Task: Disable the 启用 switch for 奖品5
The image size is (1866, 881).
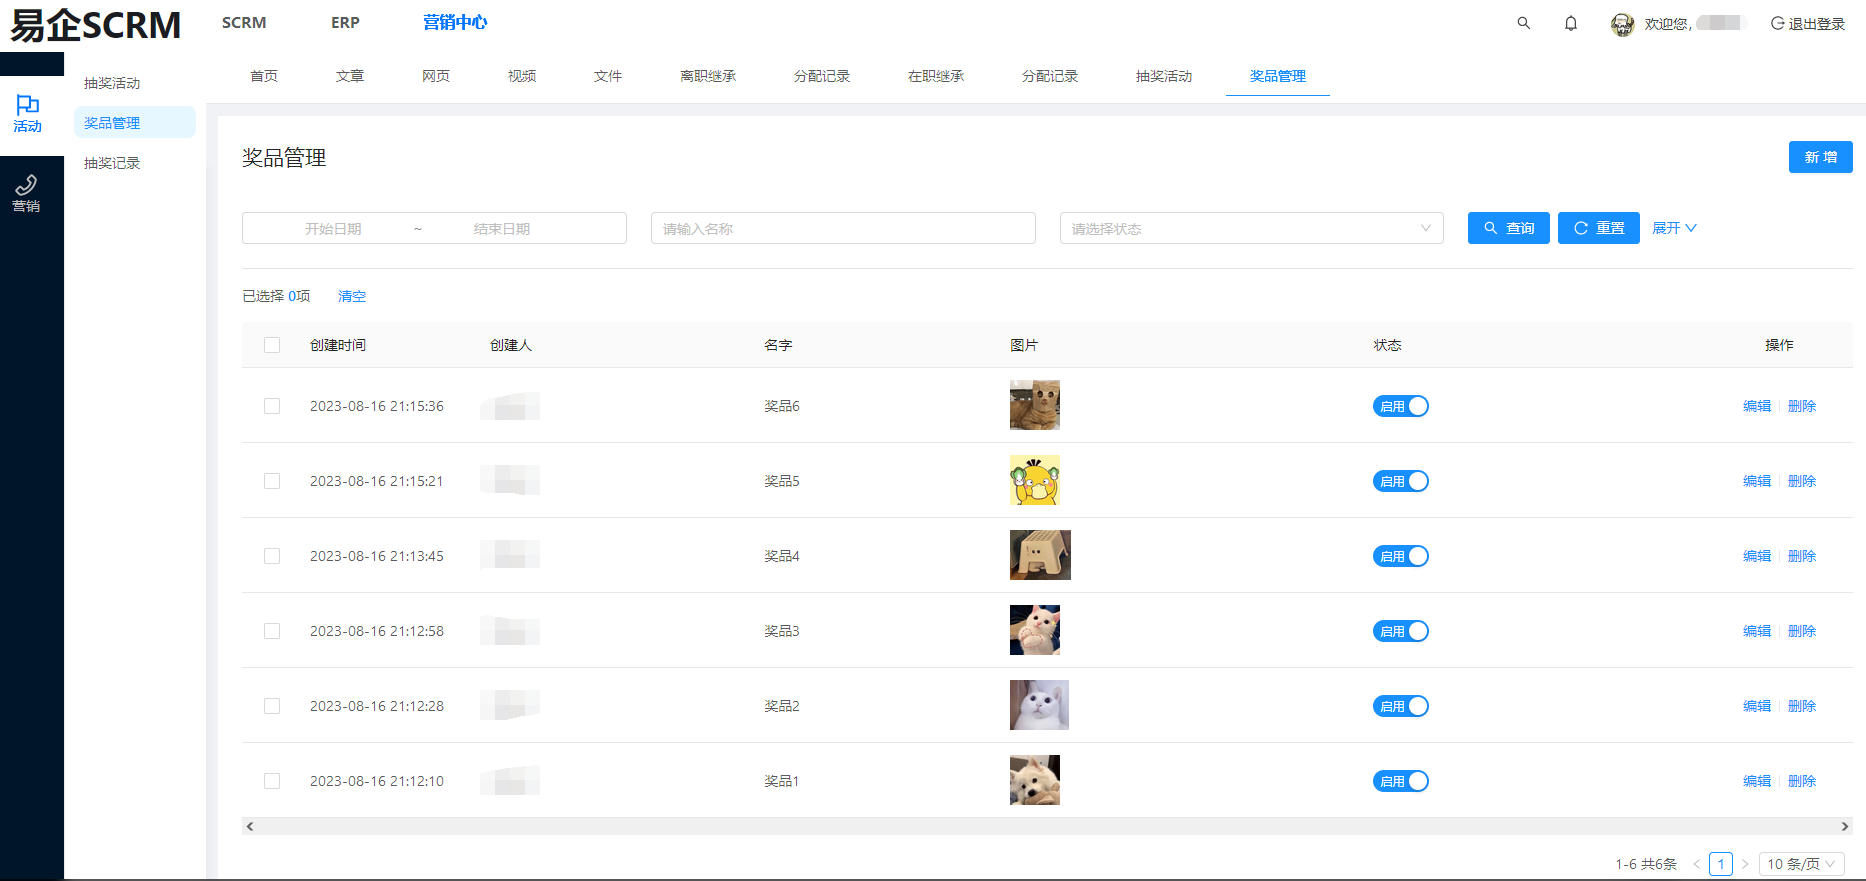Action: click(x=1401, y=481)
